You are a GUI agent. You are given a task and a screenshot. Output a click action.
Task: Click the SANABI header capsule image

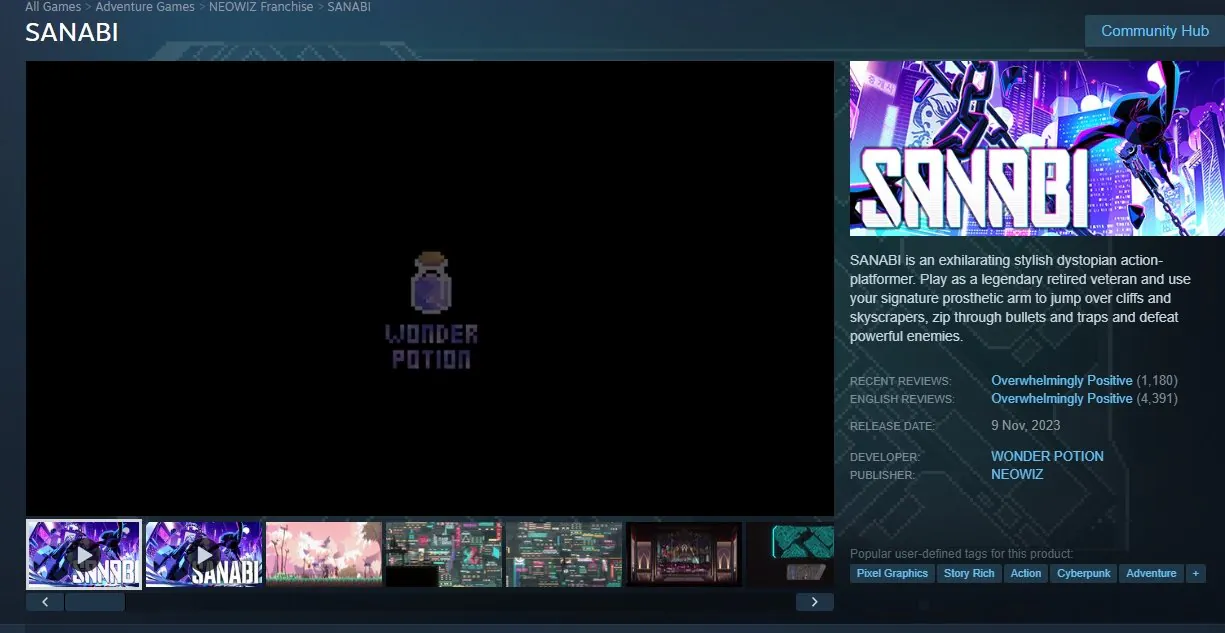[x=1037, y=148]
